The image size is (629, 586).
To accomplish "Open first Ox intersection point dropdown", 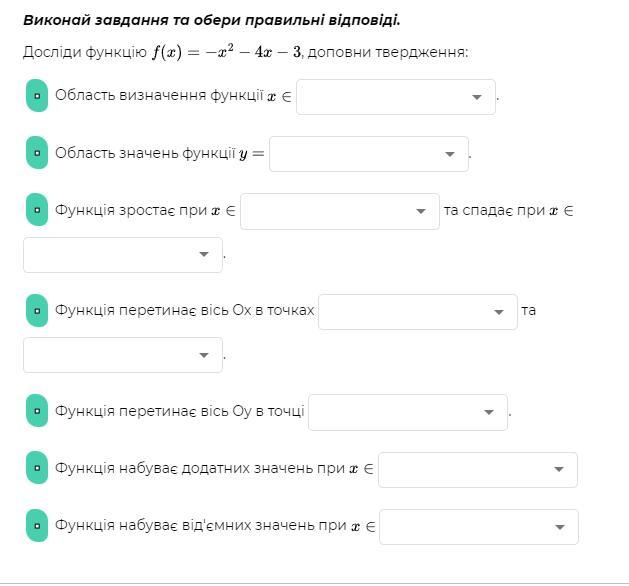I will (x=417, y=311).
